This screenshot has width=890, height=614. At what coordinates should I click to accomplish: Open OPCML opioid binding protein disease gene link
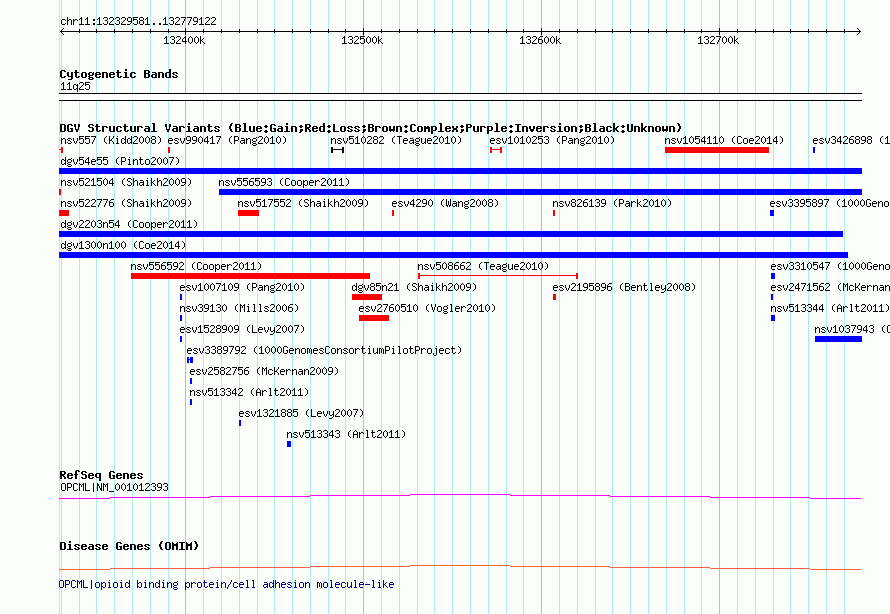click(x=226, y=584)
